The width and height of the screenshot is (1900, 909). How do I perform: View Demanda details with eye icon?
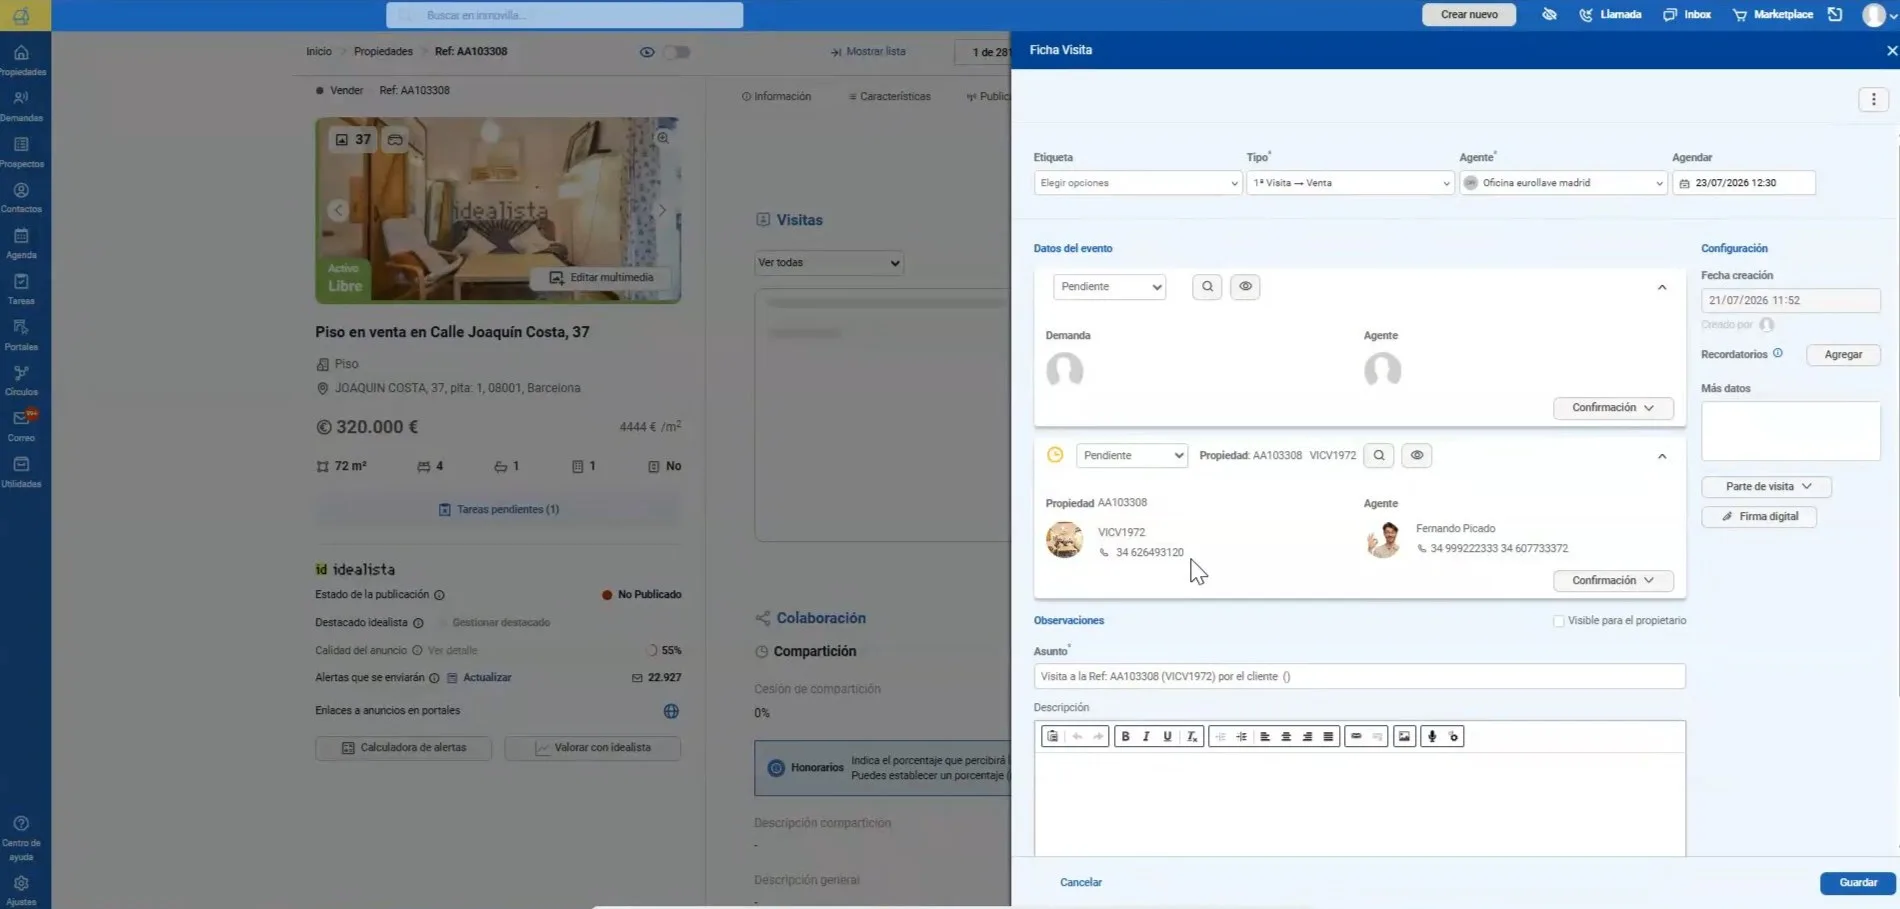[x=1245, y=287]
